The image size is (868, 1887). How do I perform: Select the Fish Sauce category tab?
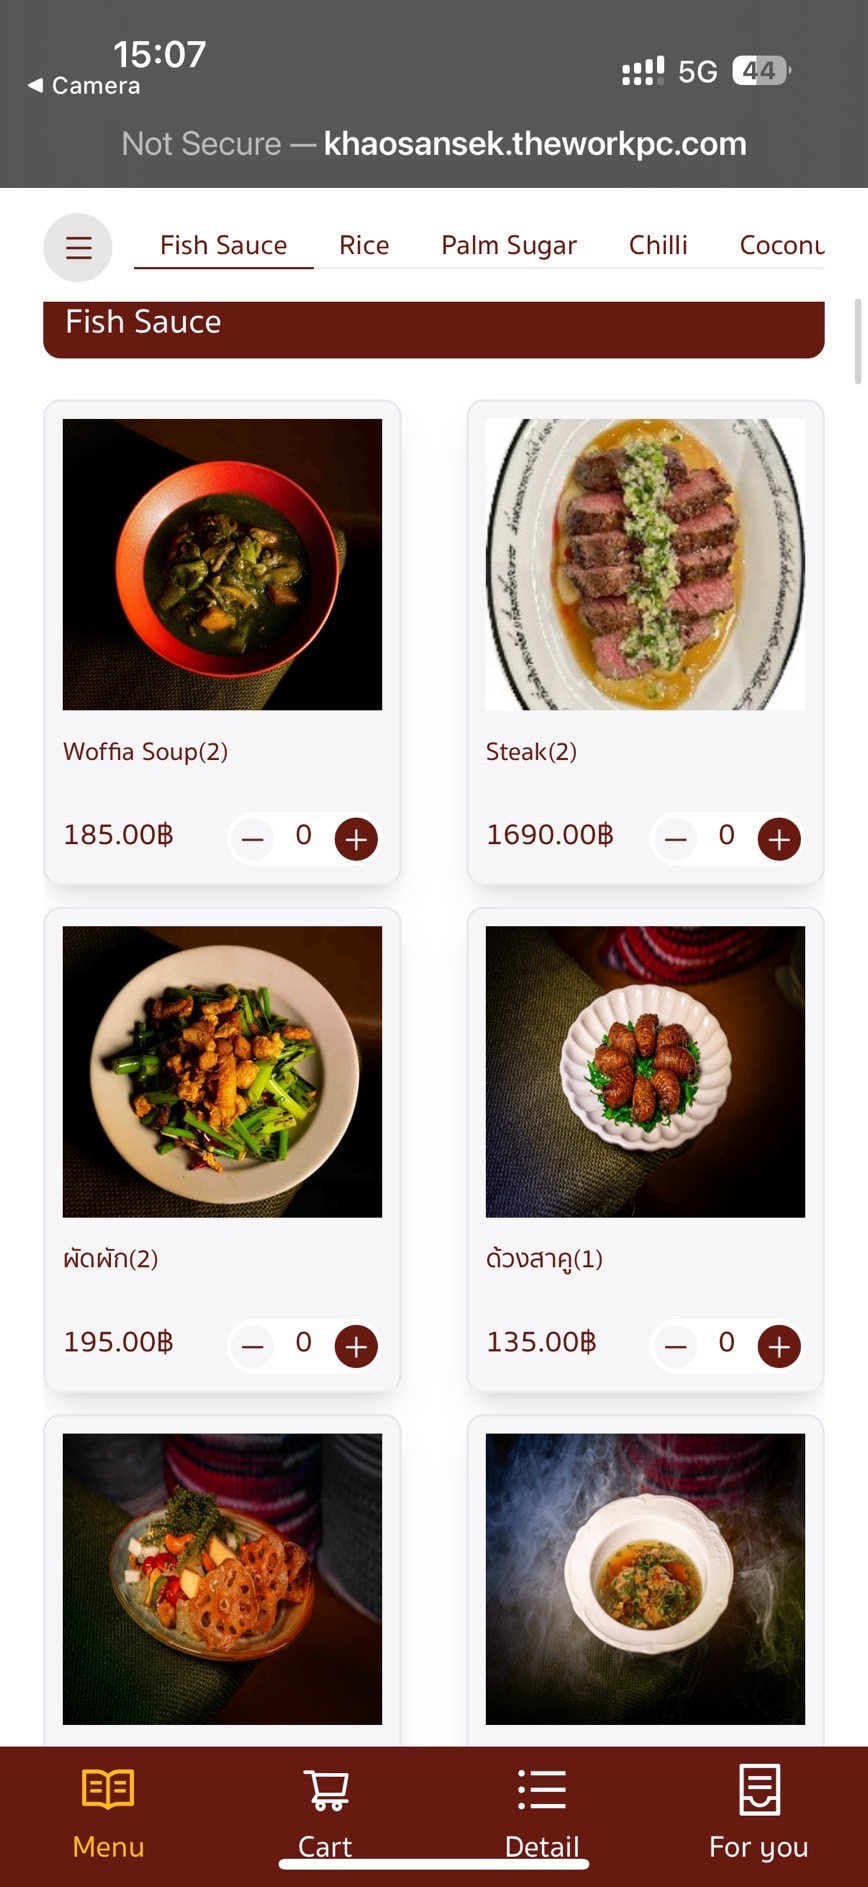224,246
